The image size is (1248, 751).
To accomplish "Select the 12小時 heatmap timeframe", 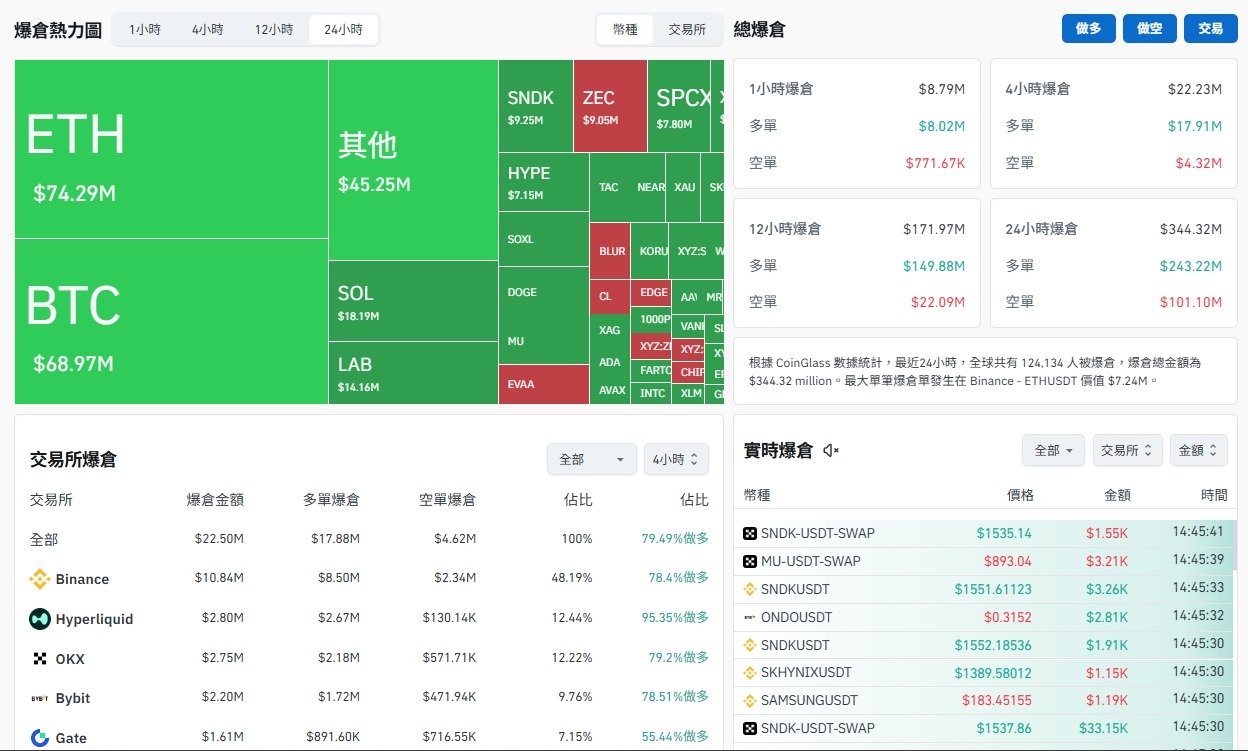I will point(274,30).
